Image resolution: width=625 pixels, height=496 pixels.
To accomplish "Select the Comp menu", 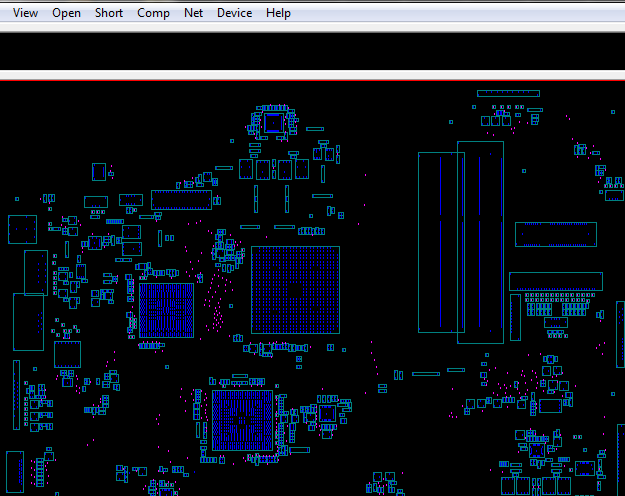I will (153, 13).
